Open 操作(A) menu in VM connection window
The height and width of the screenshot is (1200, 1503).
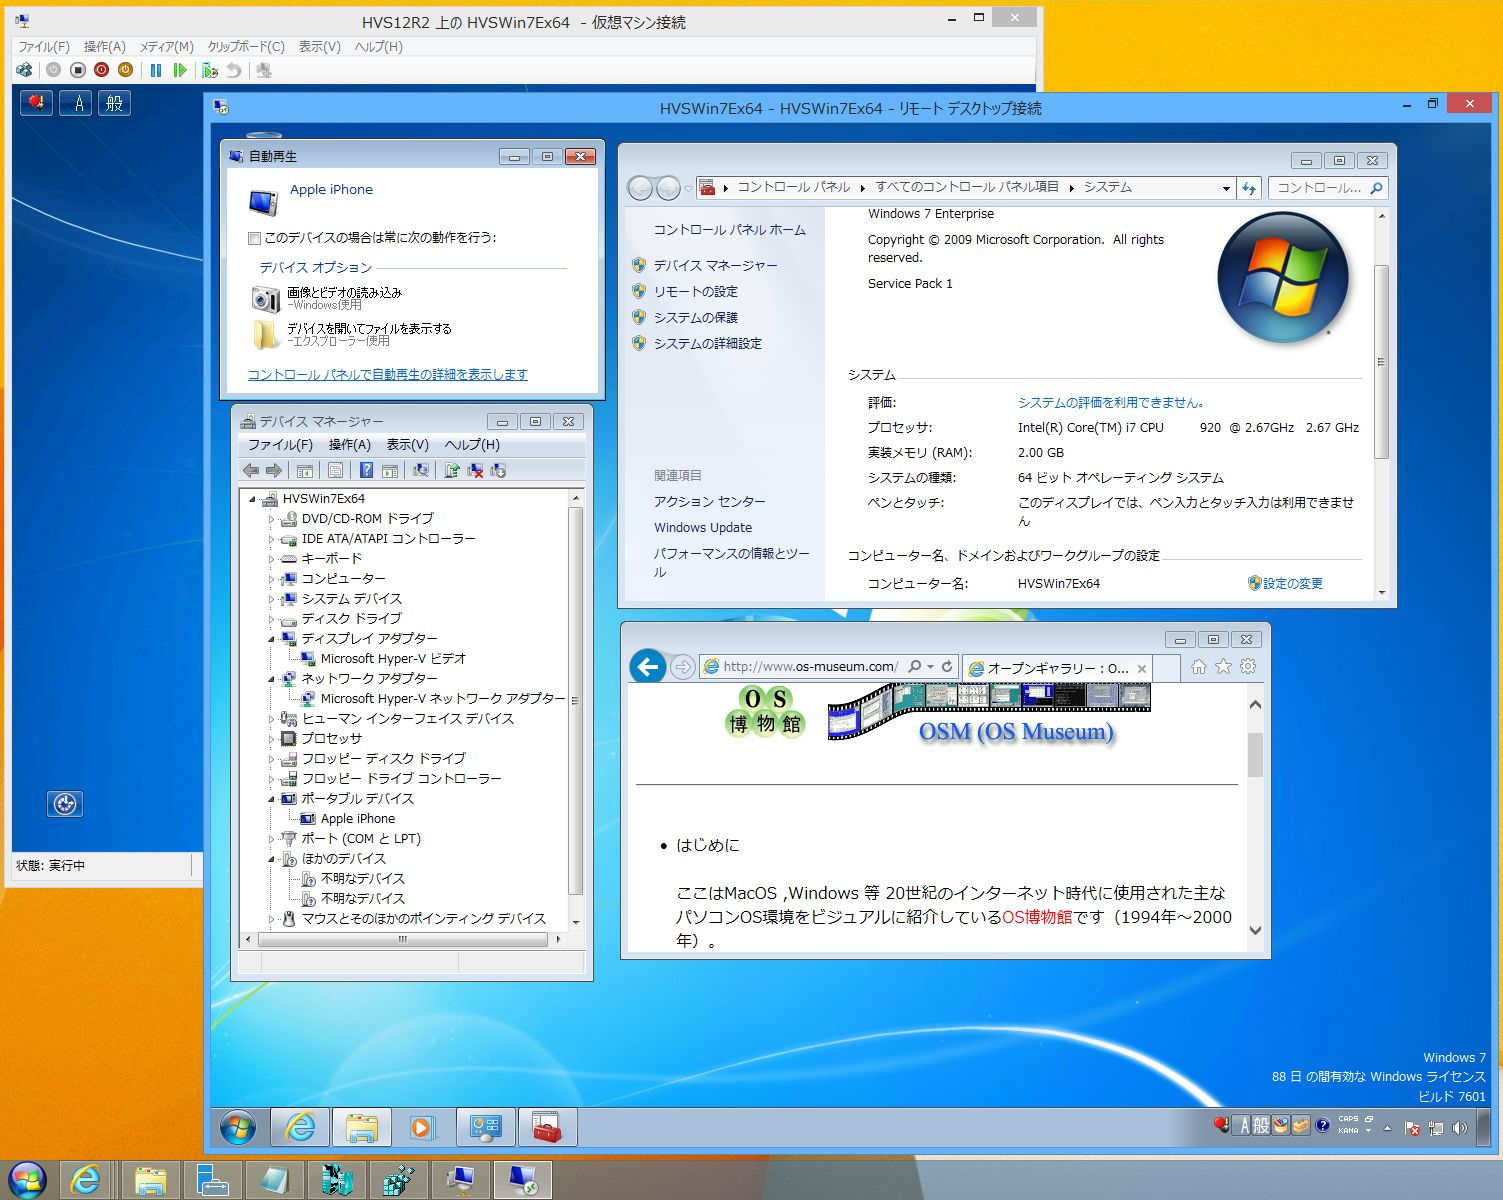tap(104, 47)
